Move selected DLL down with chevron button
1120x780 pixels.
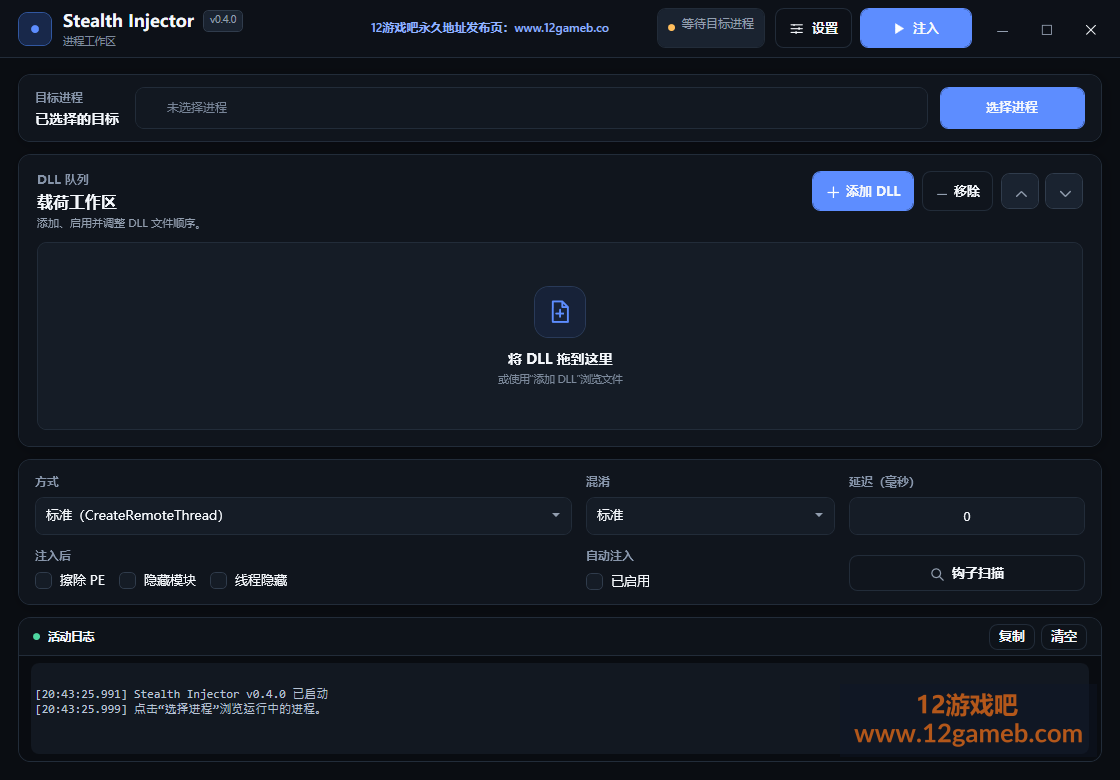coord(1064,191)
